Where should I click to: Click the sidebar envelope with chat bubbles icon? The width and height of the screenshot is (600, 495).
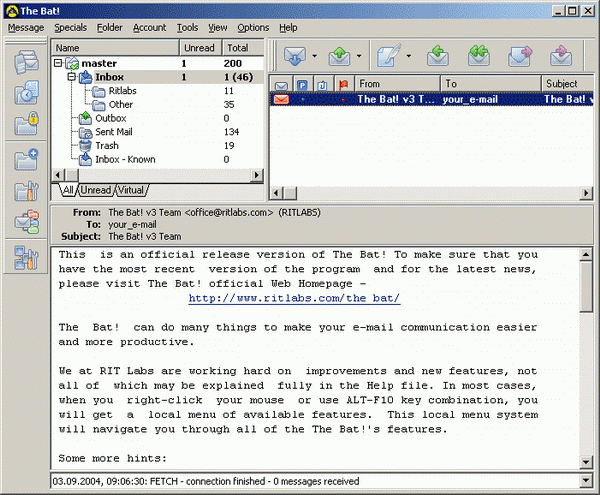tap(26, 221)
